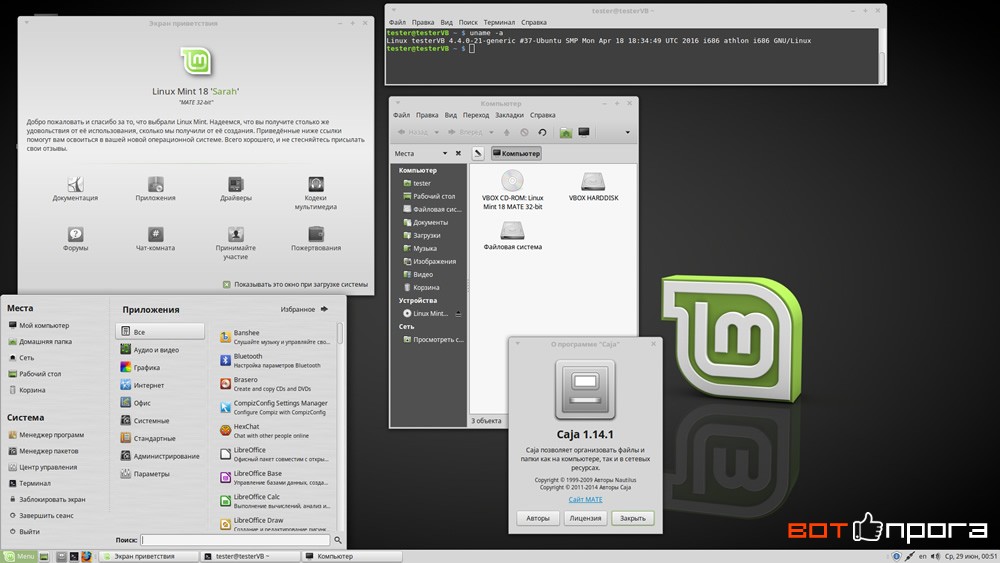The height and width of the screenshot is (563, 1000).
Task: Select the Все category in menu
Action: (x=160, y=332)
